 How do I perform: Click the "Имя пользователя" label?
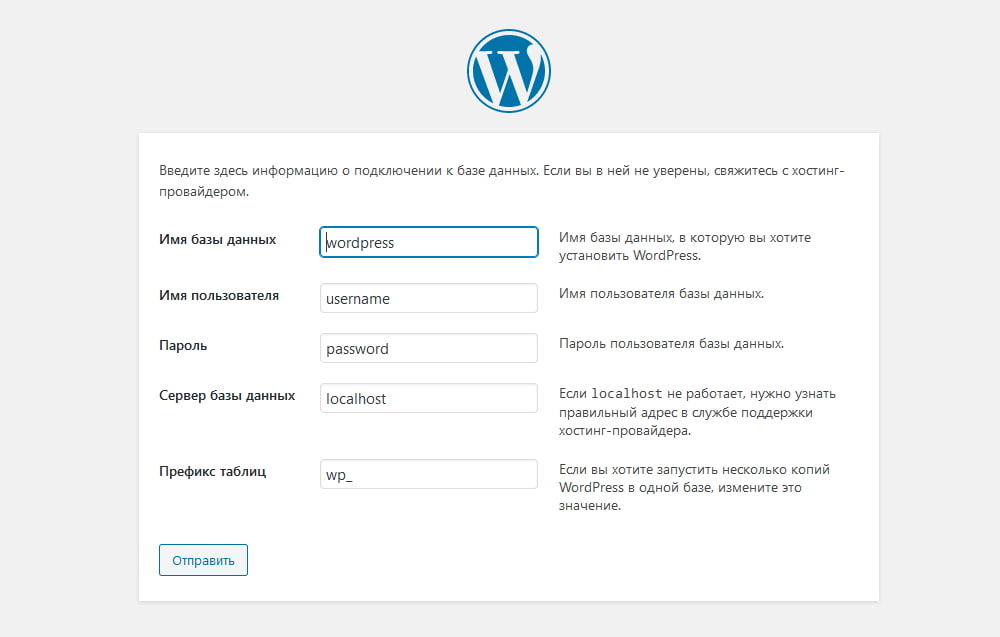219,296
